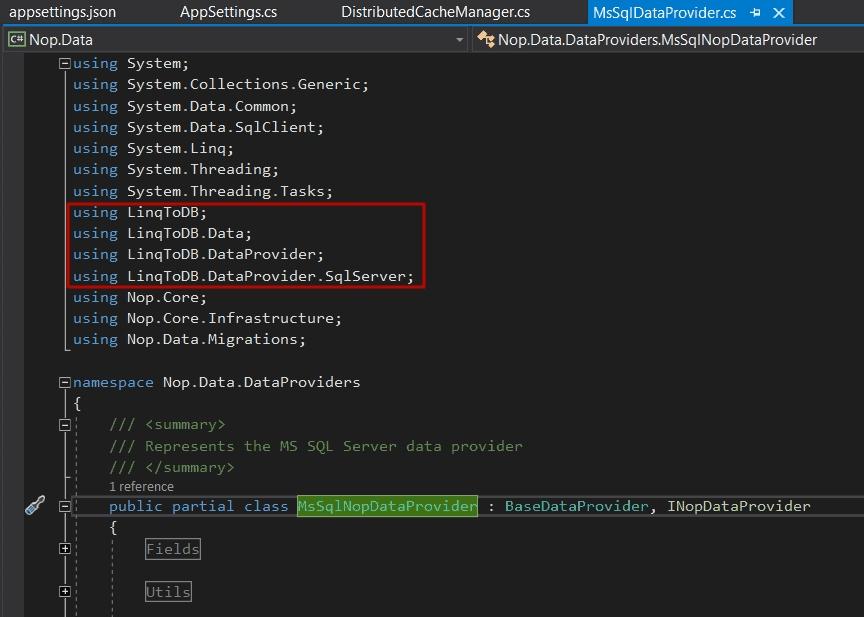Screen dimensions: 864x617
Task: Click the "1 reference" CodeLens link
Action: [141, 487]
